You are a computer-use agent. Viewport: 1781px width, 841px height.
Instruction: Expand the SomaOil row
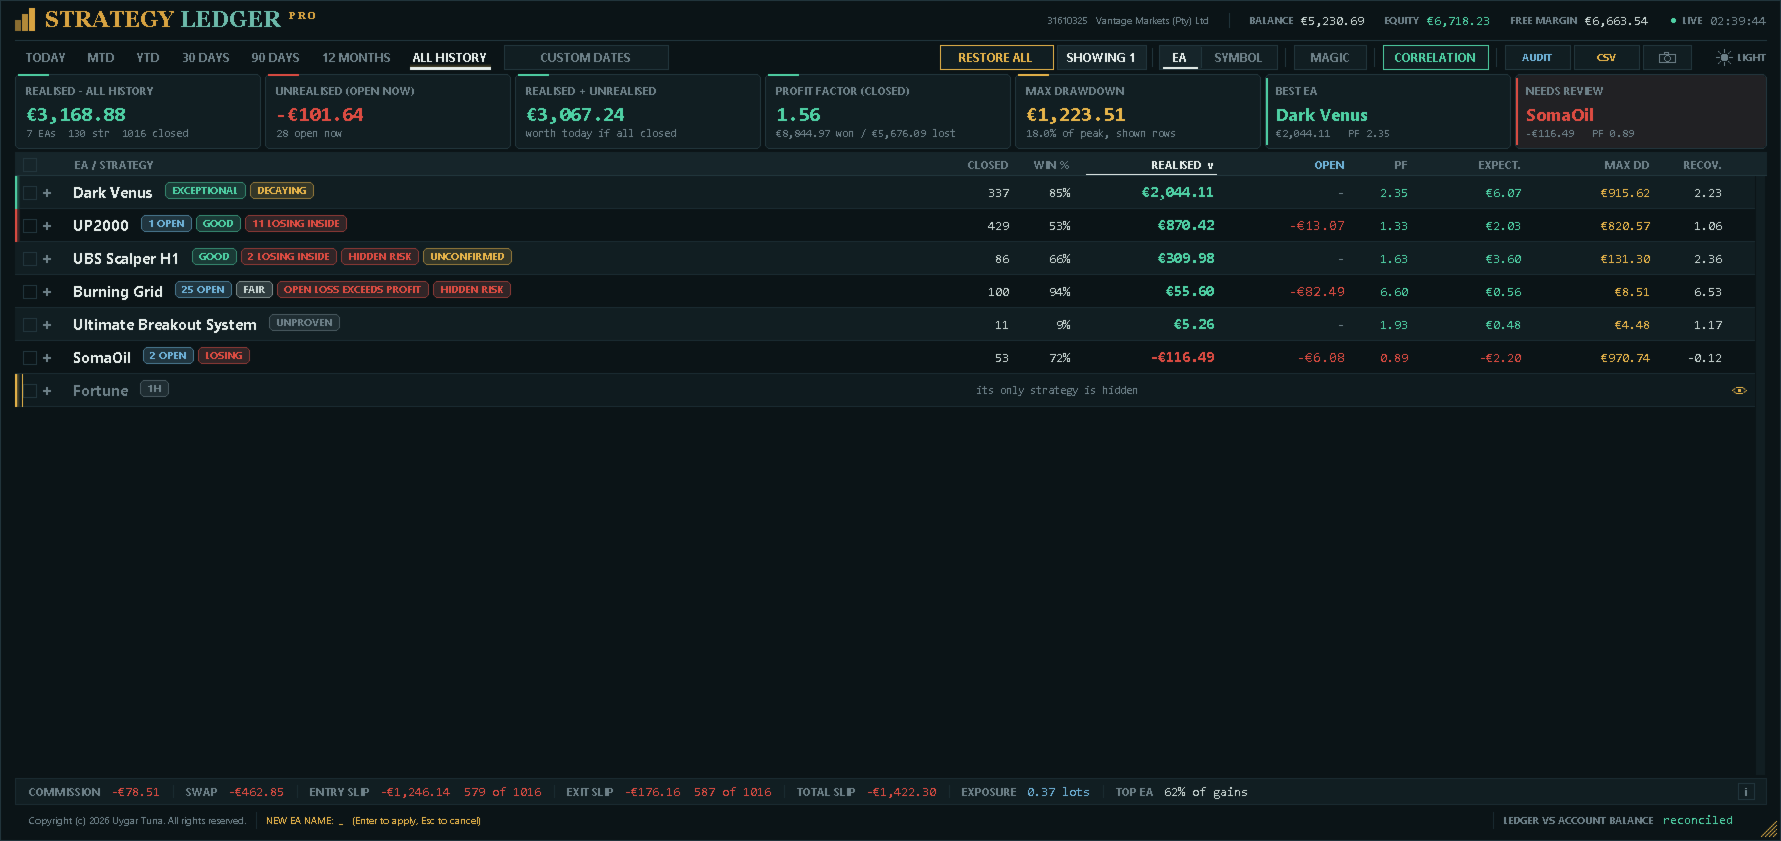(47, 358)
